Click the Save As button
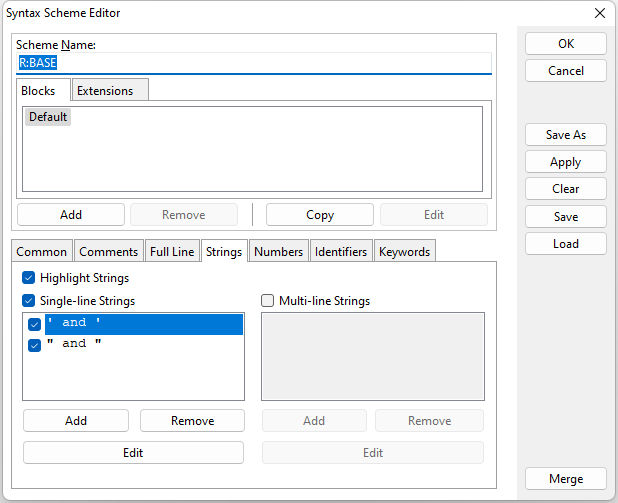The image size is (618, 503). pyautogui.click(x=566, y=135)
